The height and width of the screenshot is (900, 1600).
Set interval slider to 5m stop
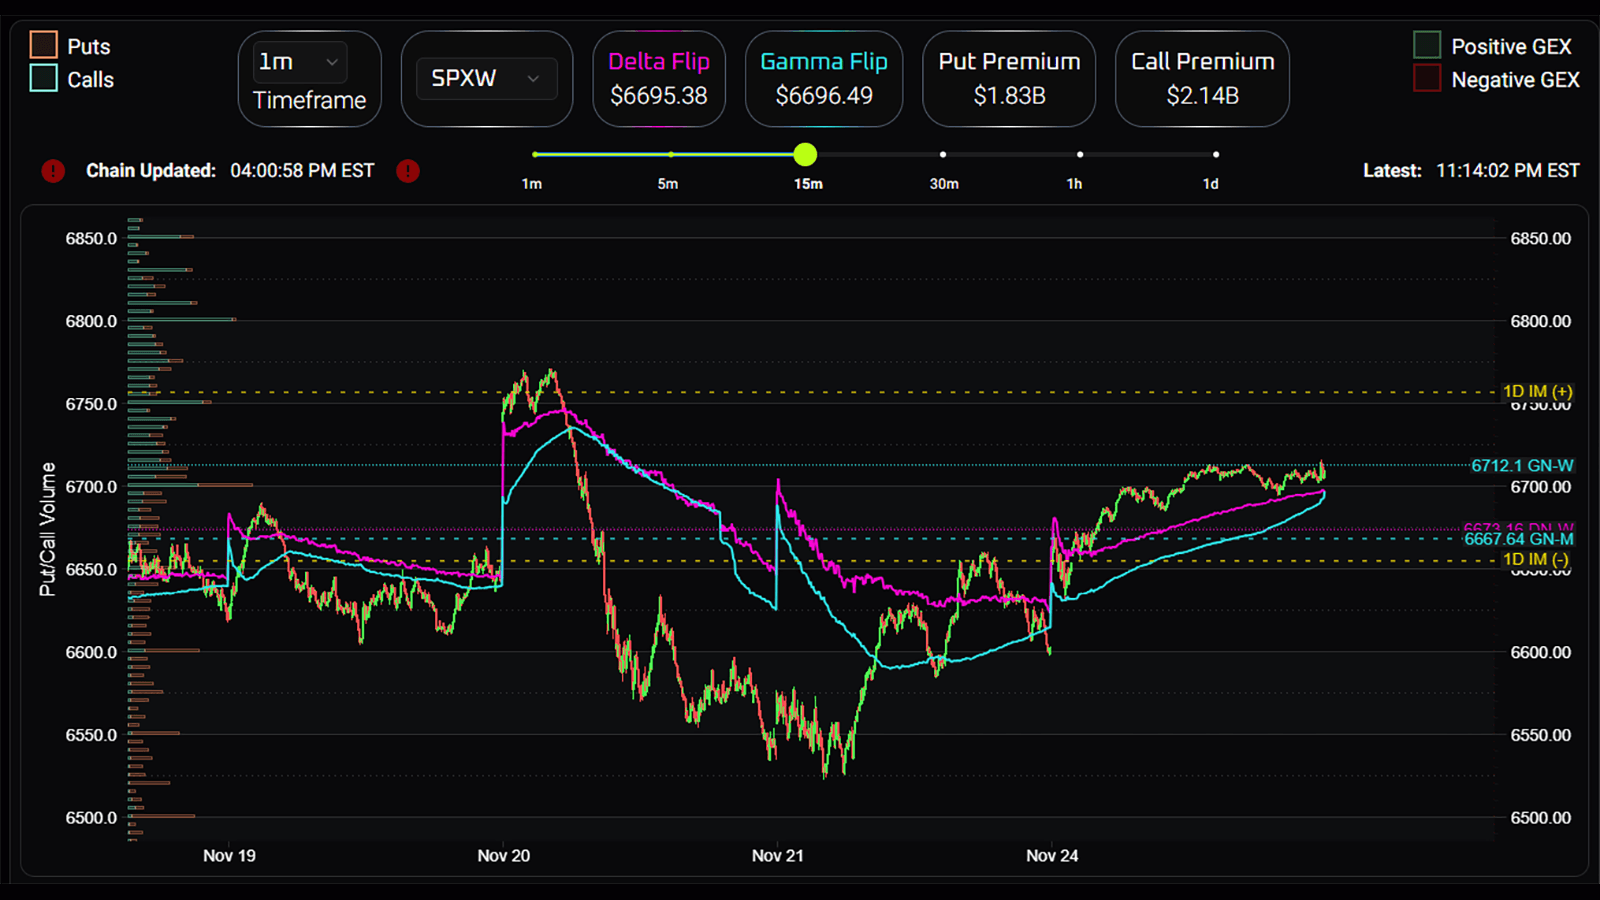pos(671,155)
